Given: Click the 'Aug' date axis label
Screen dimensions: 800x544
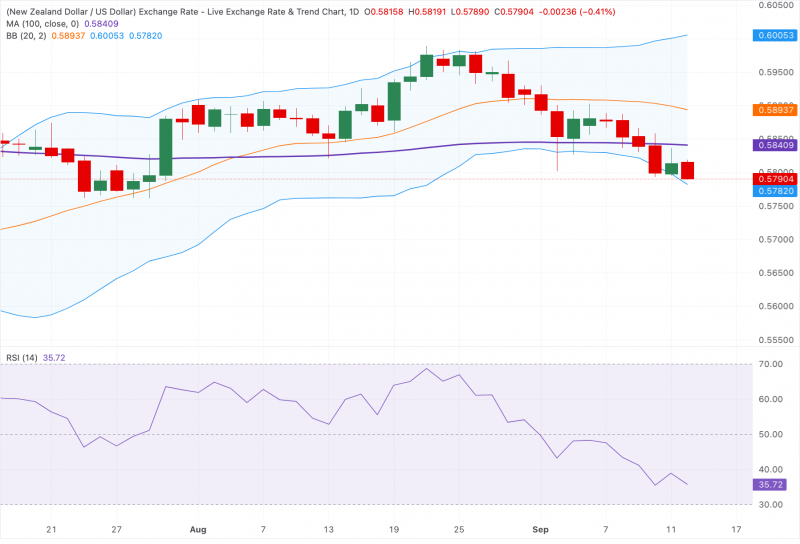Looking at the screenshot, I should [x=198, y=529].
